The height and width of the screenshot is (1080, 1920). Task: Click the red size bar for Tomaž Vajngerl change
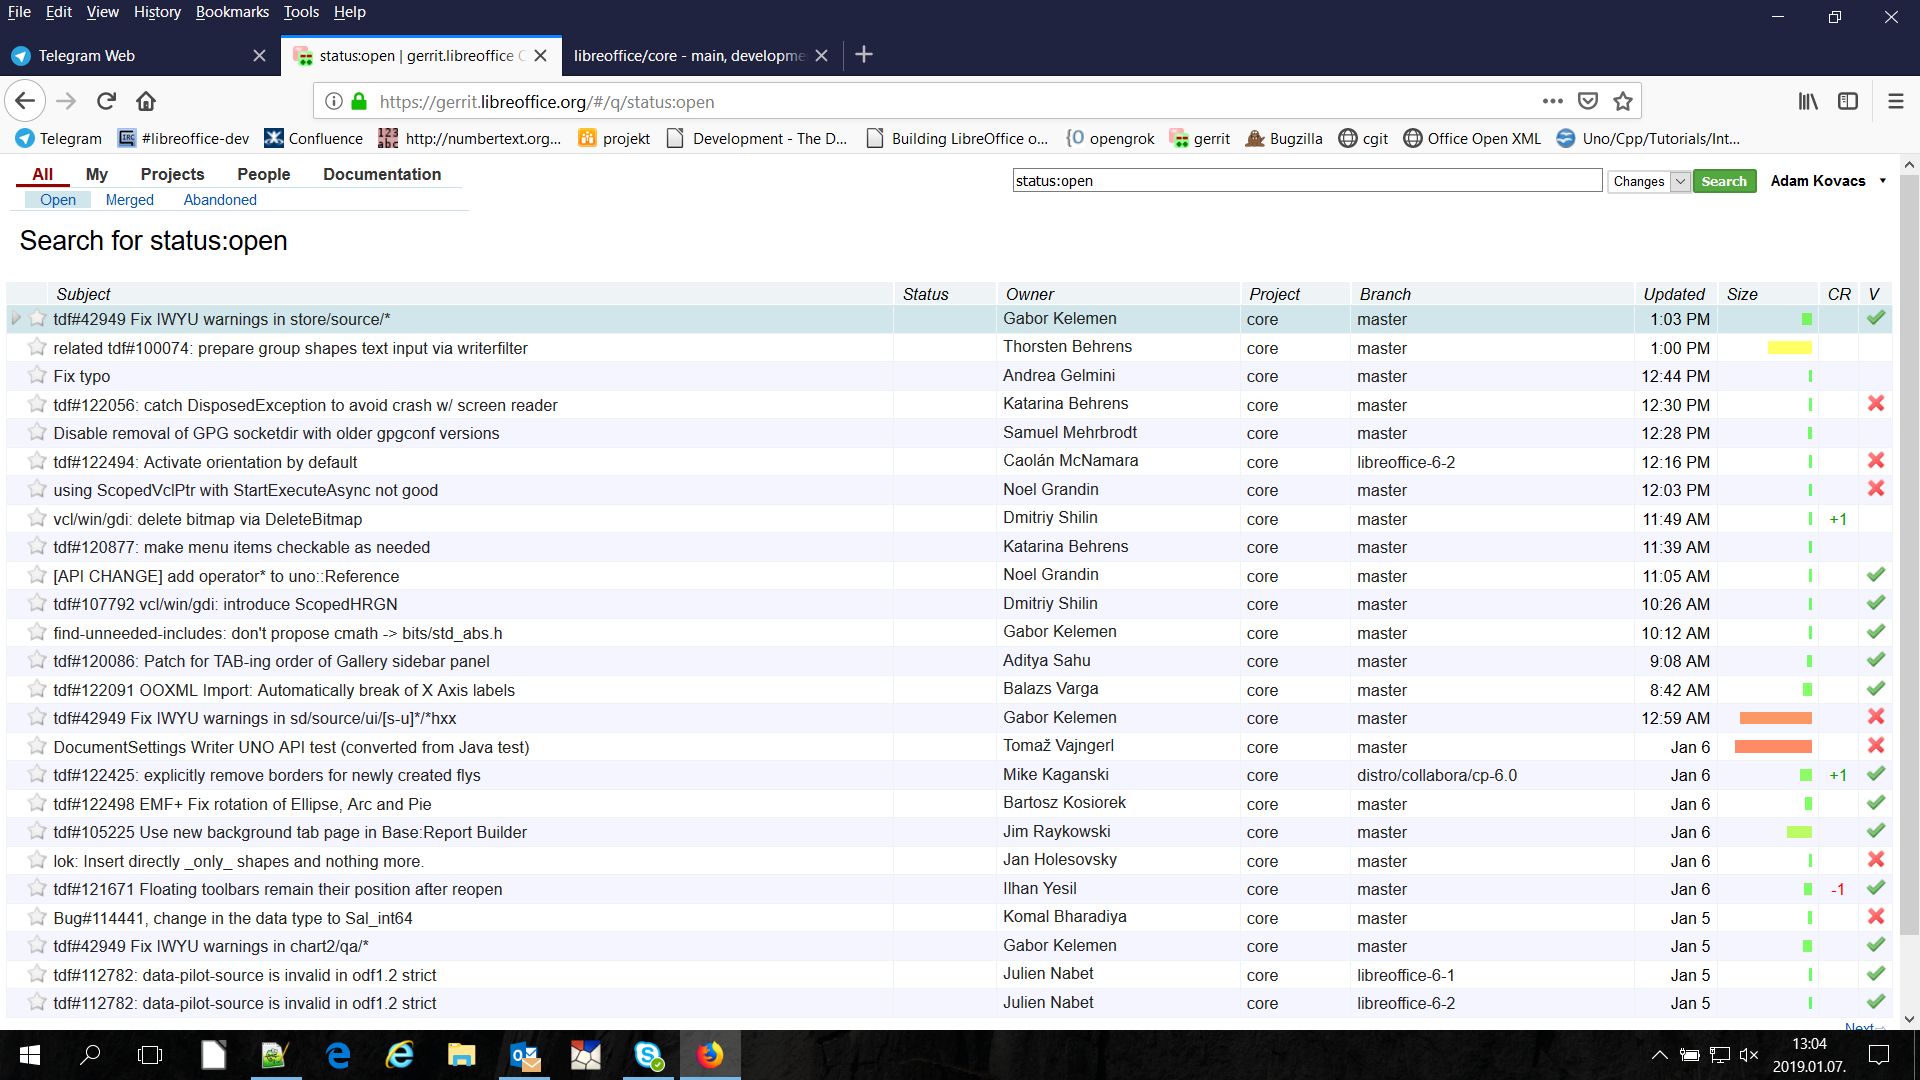(x=1773, y=747)
